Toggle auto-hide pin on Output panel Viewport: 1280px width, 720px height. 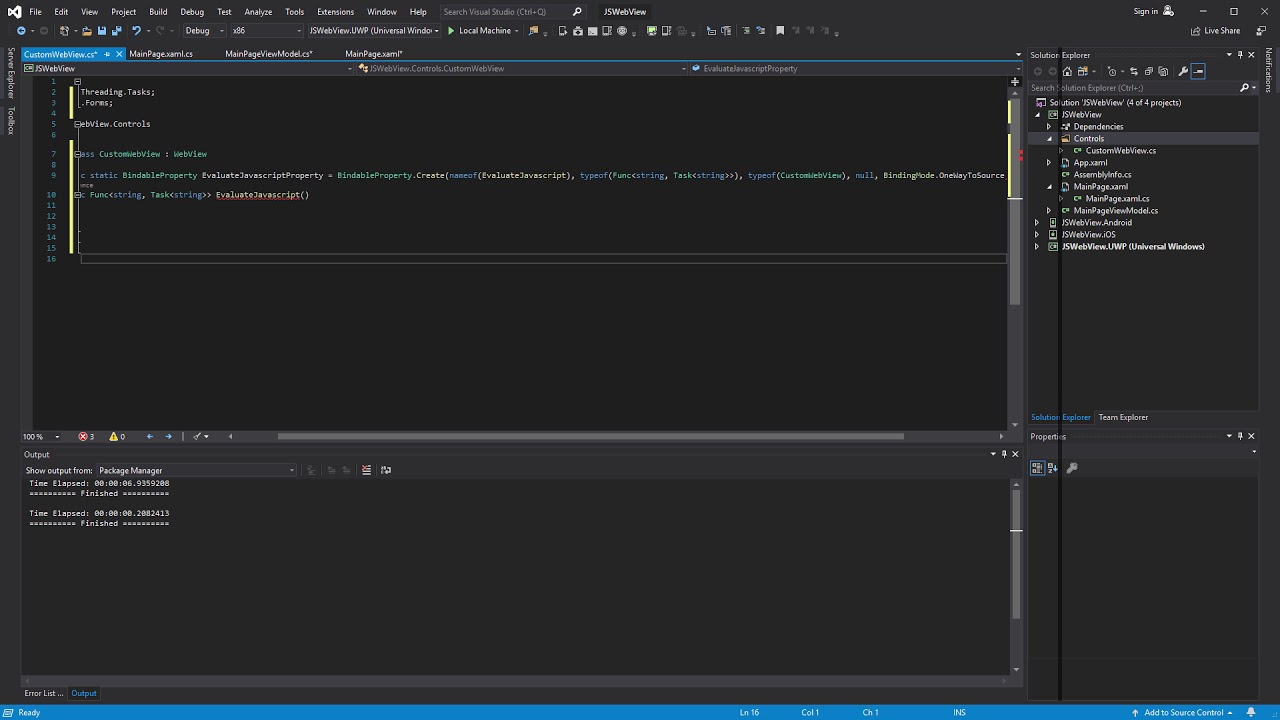coord(1005,454)
